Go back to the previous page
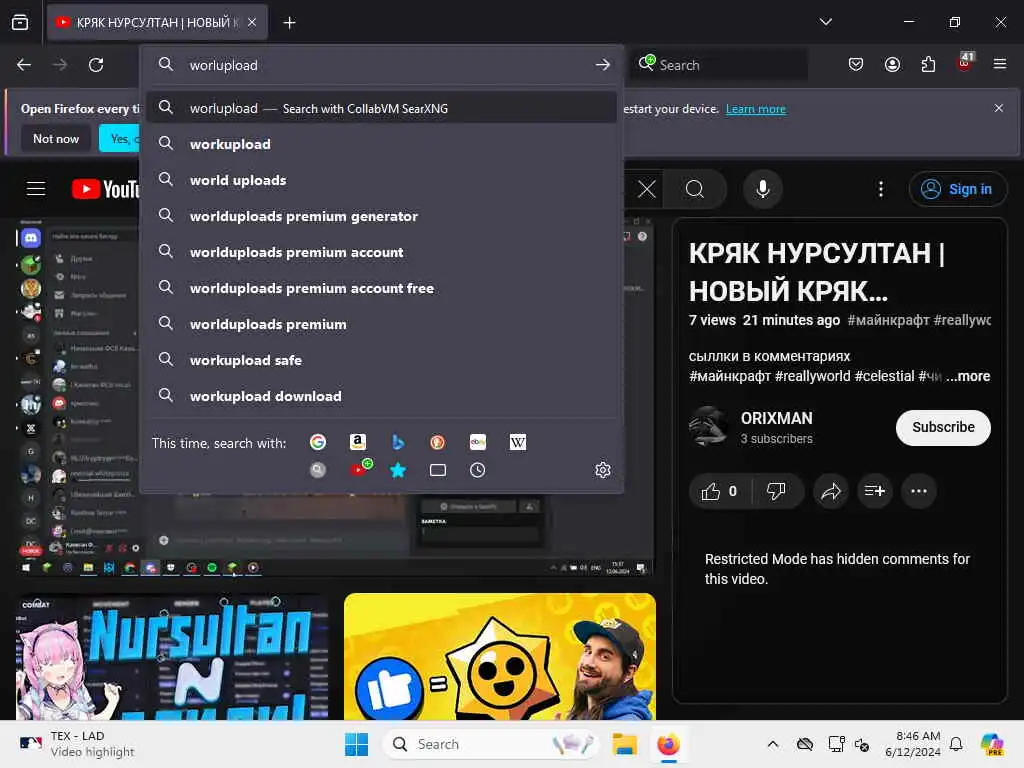This screenshot has width=1024, height=768. click(x=24, y=65)
